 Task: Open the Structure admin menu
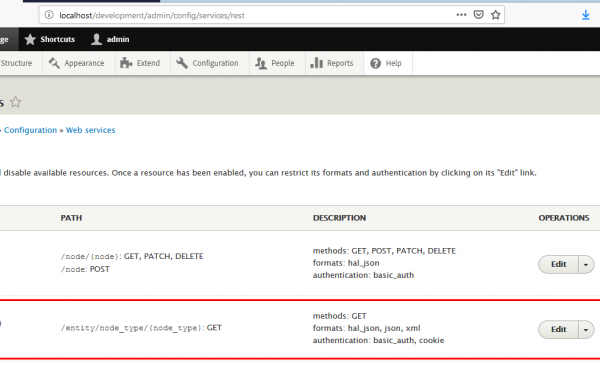coord(16,63)
